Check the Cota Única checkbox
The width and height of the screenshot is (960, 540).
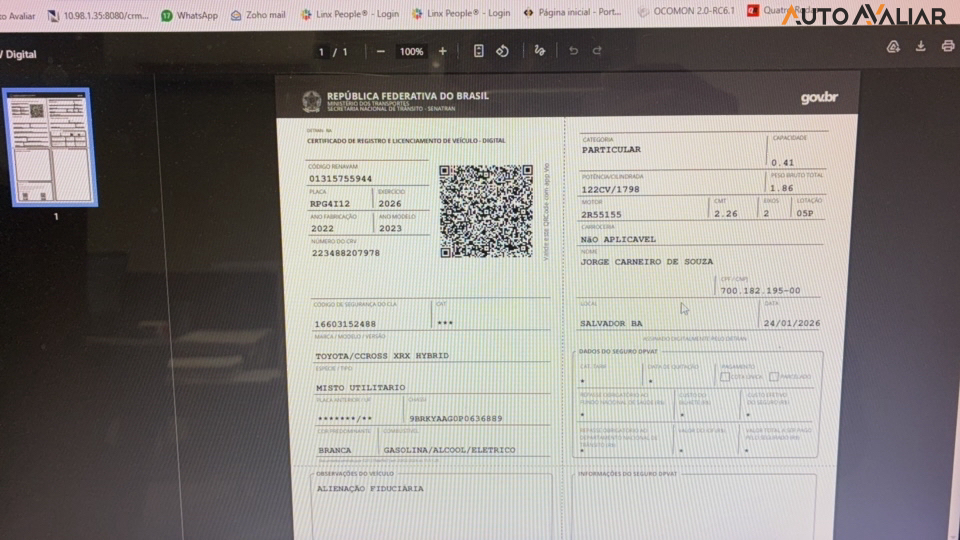tap(724, 377)
